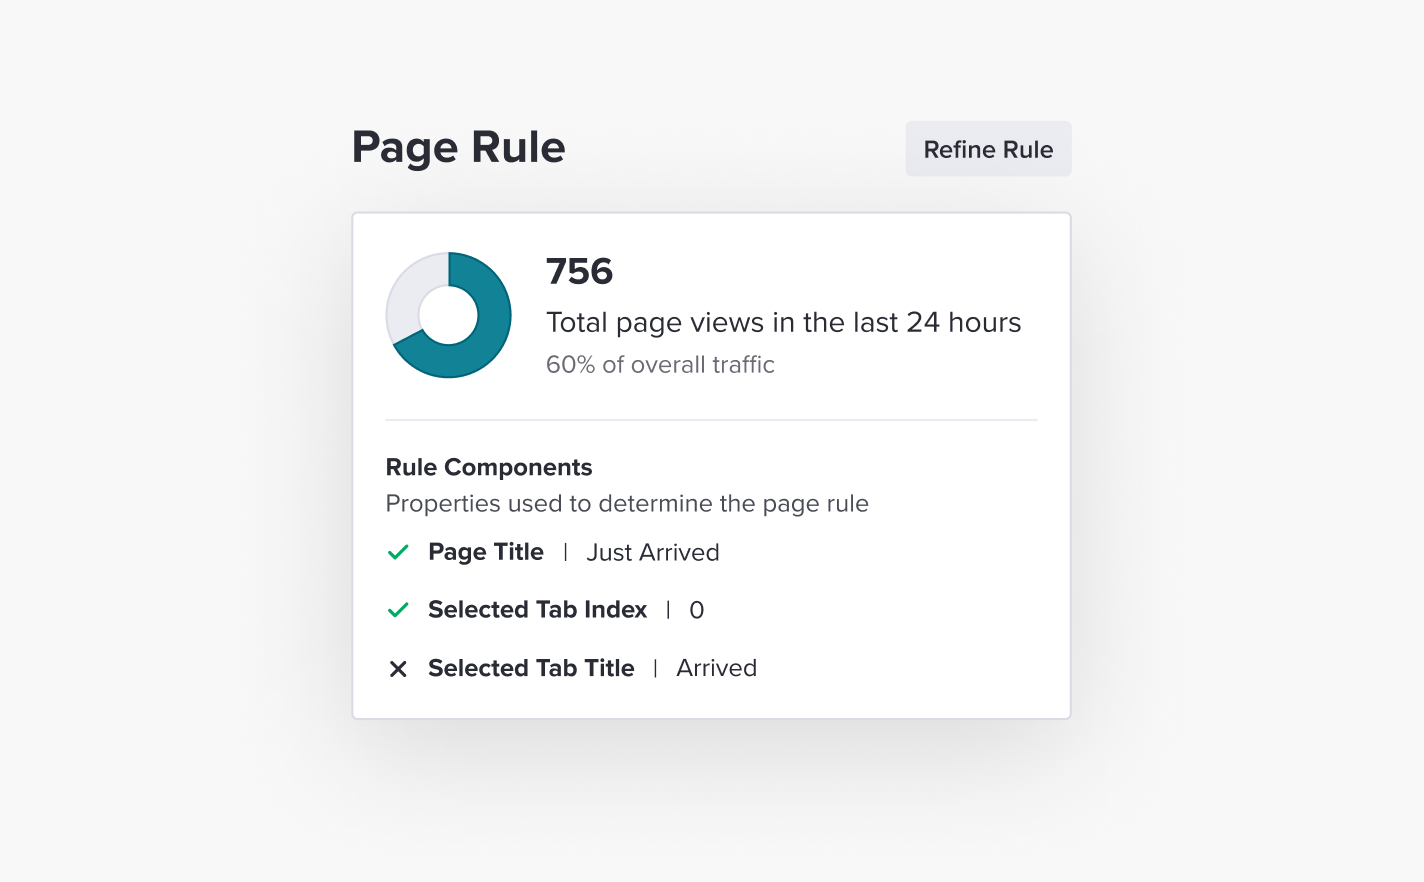The width and height of the screenshot is (1424, 882).
Task: Click the green checkmark beside Page Title
Action: click(x=397, y=552)
